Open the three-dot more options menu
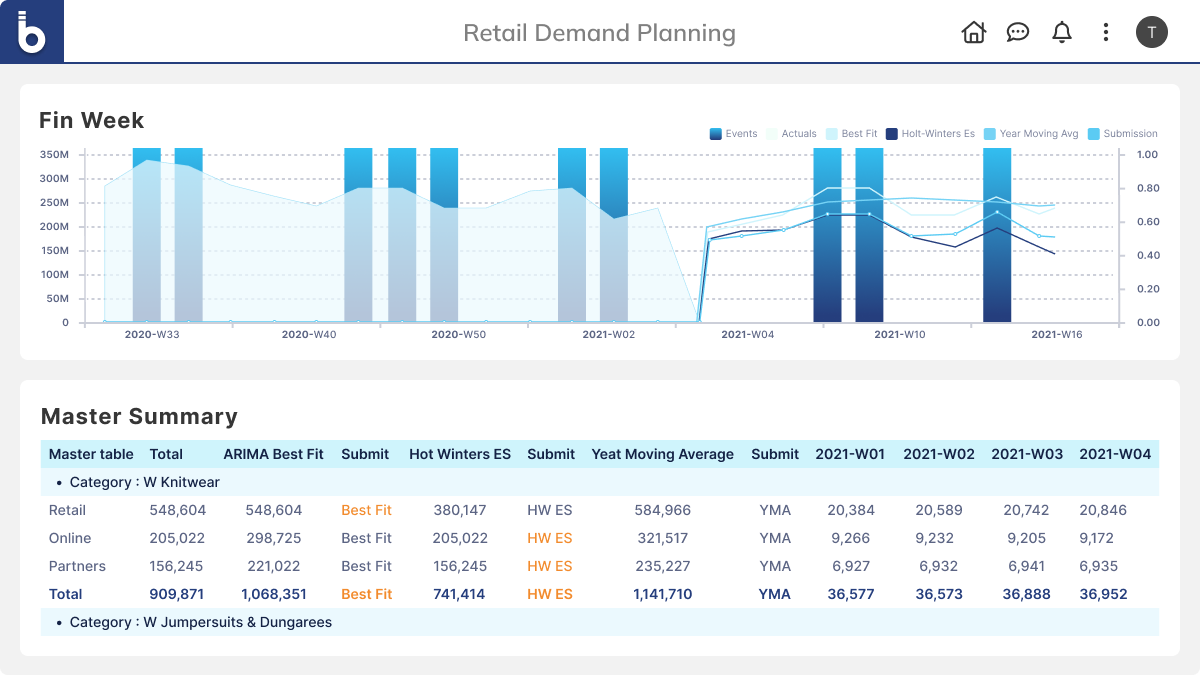Viewport: 1200px width, 675px height. [1106, 32]
